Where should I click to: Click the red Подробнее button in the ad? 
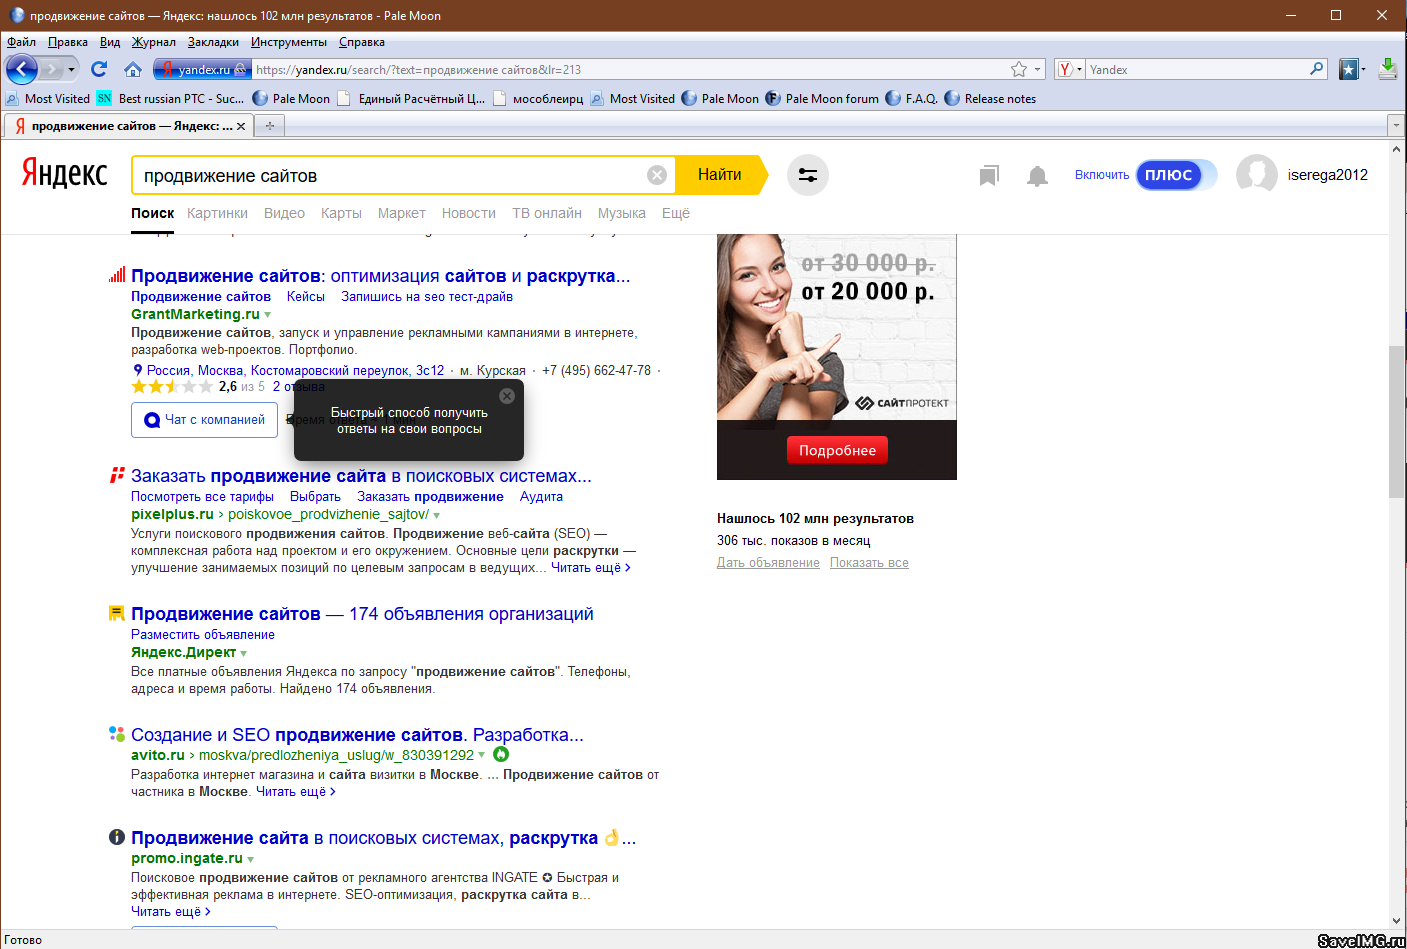[837, 451]
